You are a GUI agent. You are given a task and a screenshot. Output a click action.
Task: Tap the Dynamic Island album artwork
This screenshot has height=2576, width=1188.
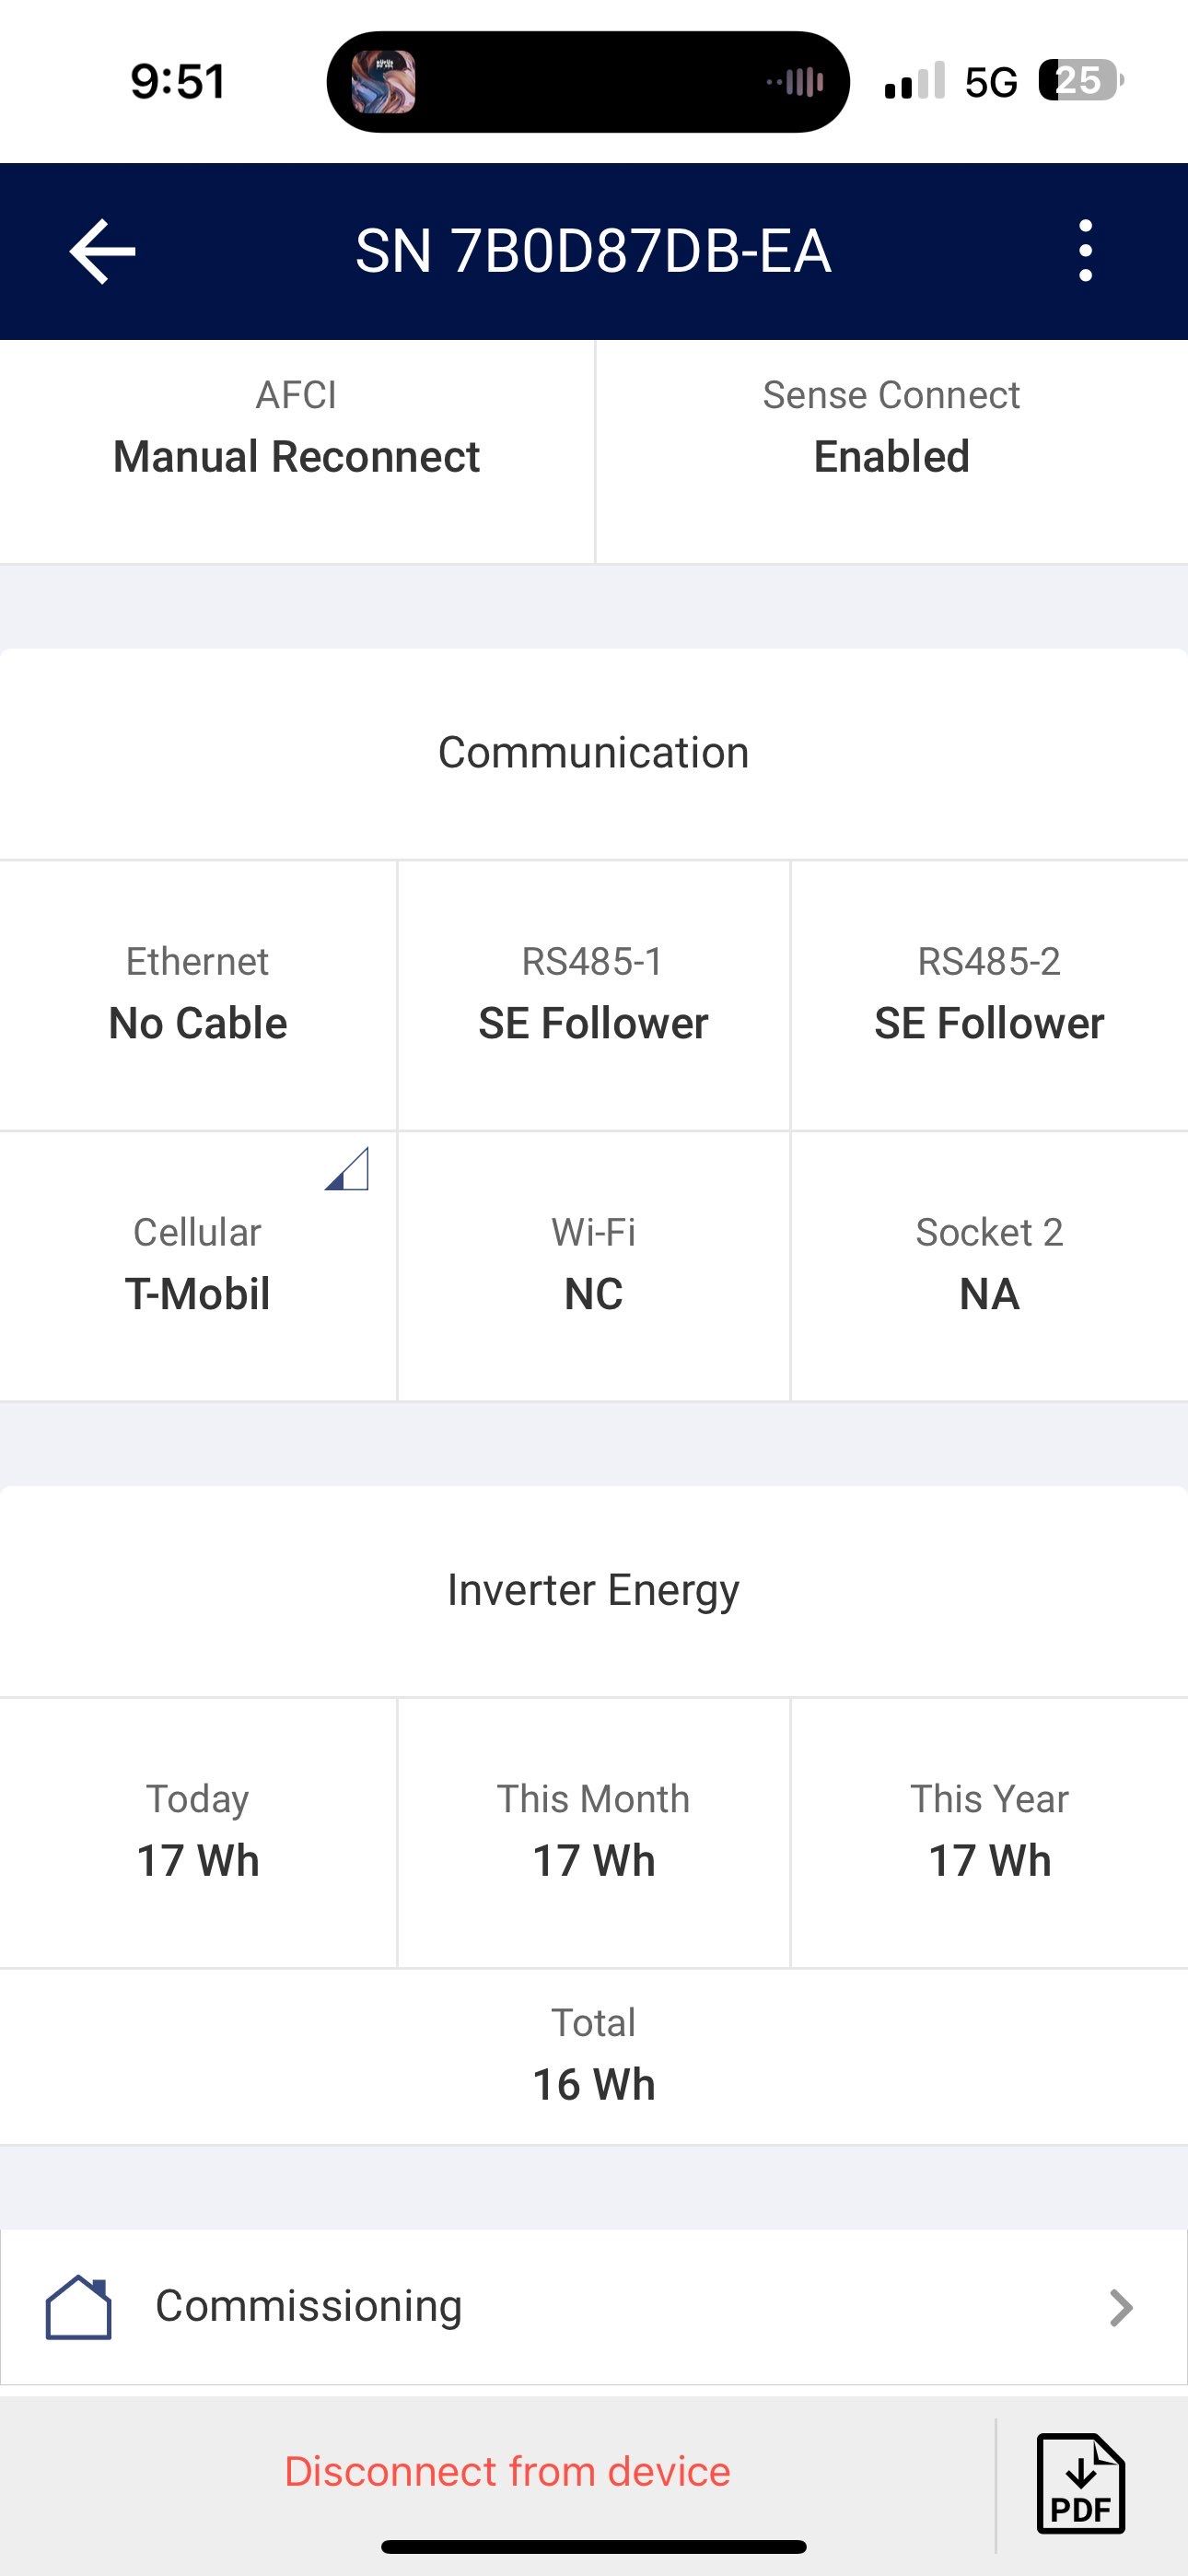(383, 82)
